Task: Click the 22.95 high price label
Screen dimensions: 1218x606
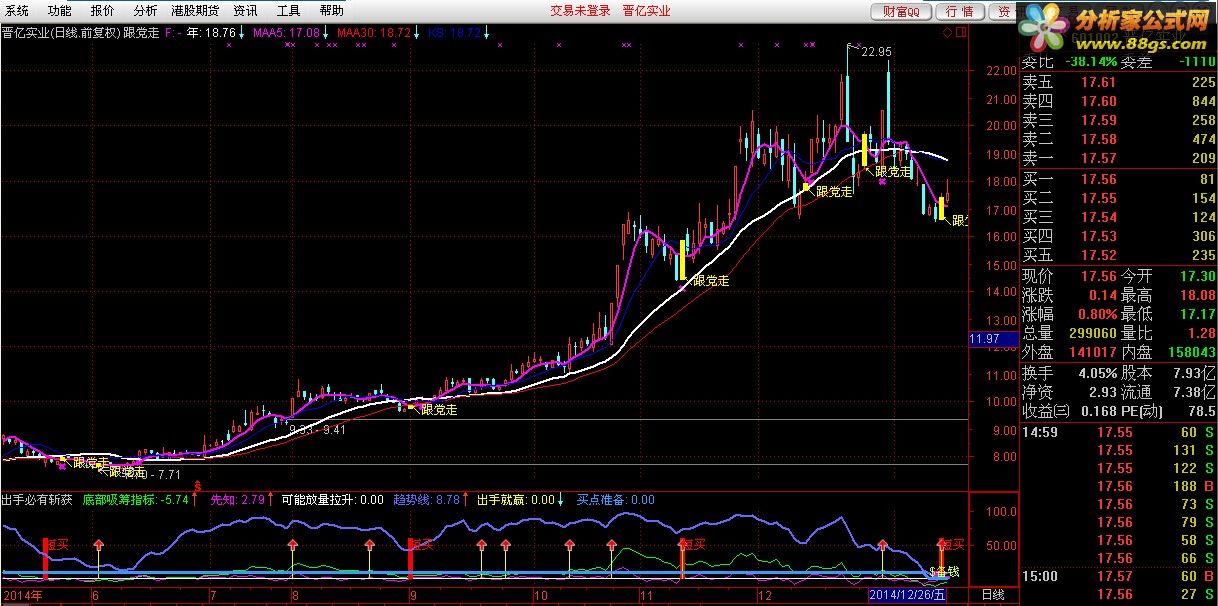Action: (x=876, y=51)
